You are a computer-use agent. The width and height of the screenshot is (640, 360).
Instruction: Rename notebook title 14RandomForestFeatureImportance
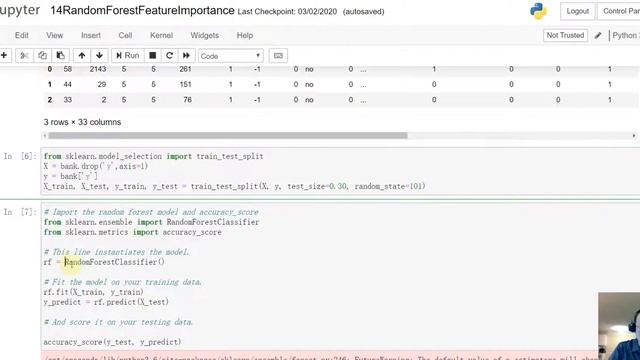[x=142, y=11]
